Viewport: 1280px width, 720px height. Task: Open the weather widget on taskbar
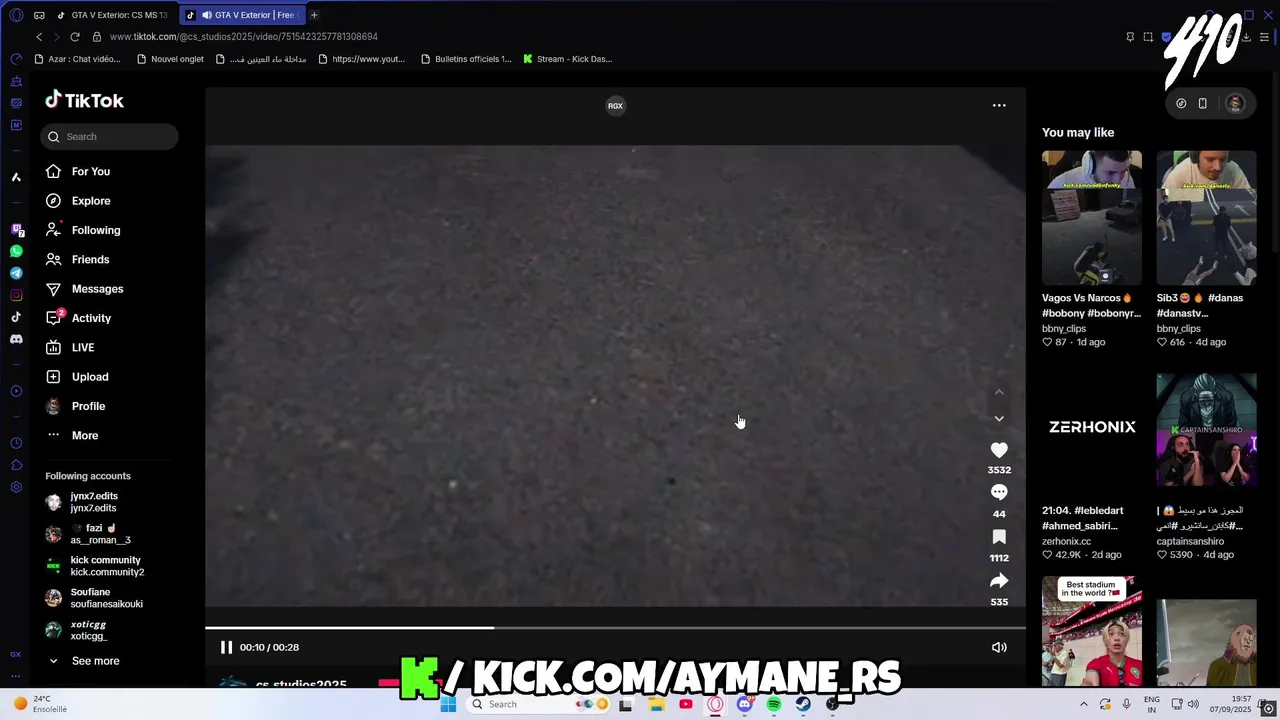pyautogui.click(x=40, y=704)
